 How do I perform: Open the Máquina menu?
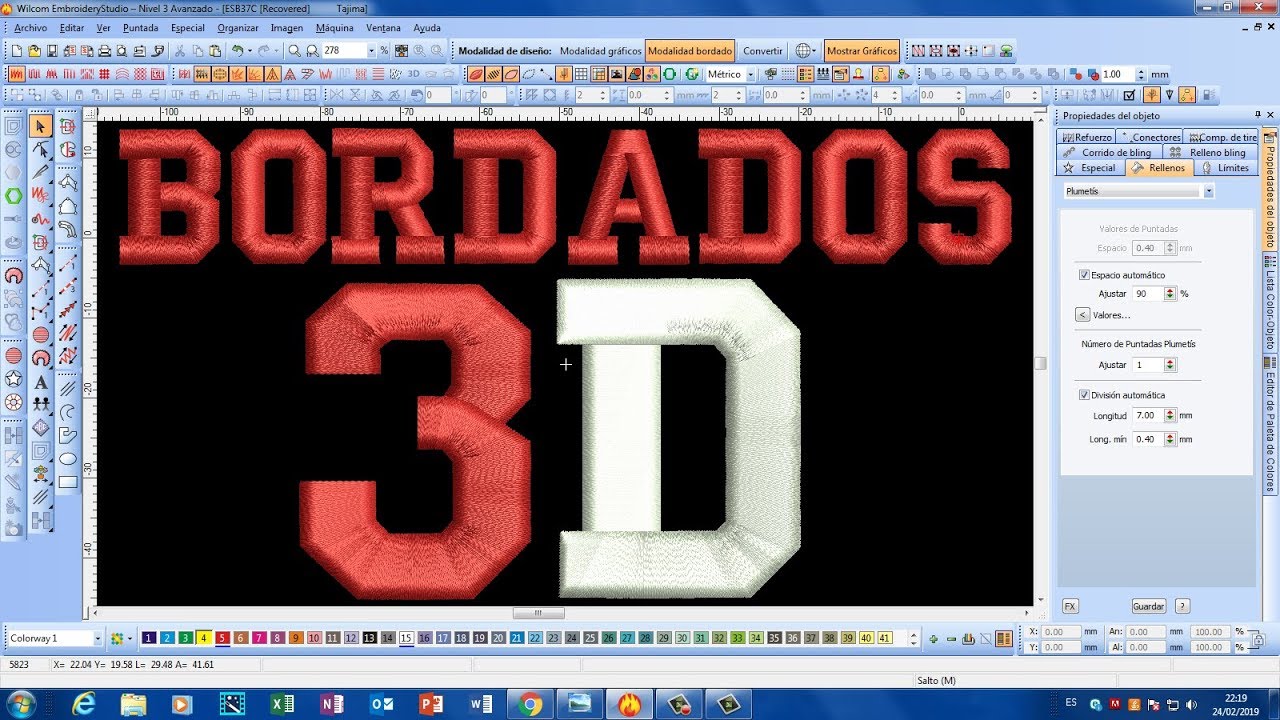[334, 28]
